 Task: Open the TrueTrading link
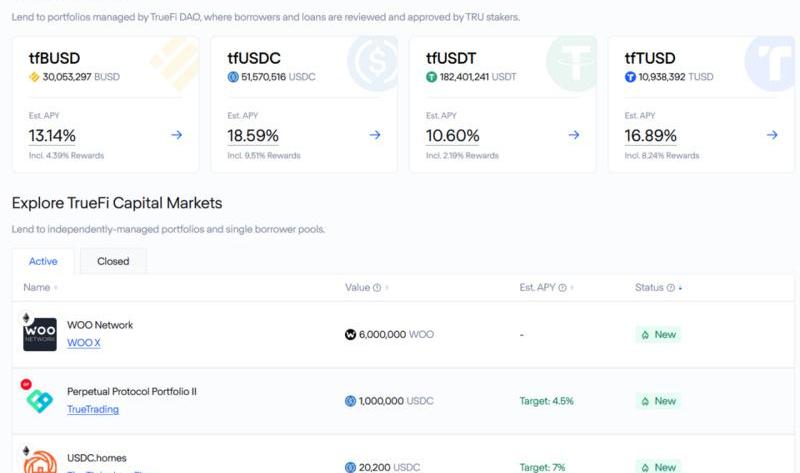92,409
